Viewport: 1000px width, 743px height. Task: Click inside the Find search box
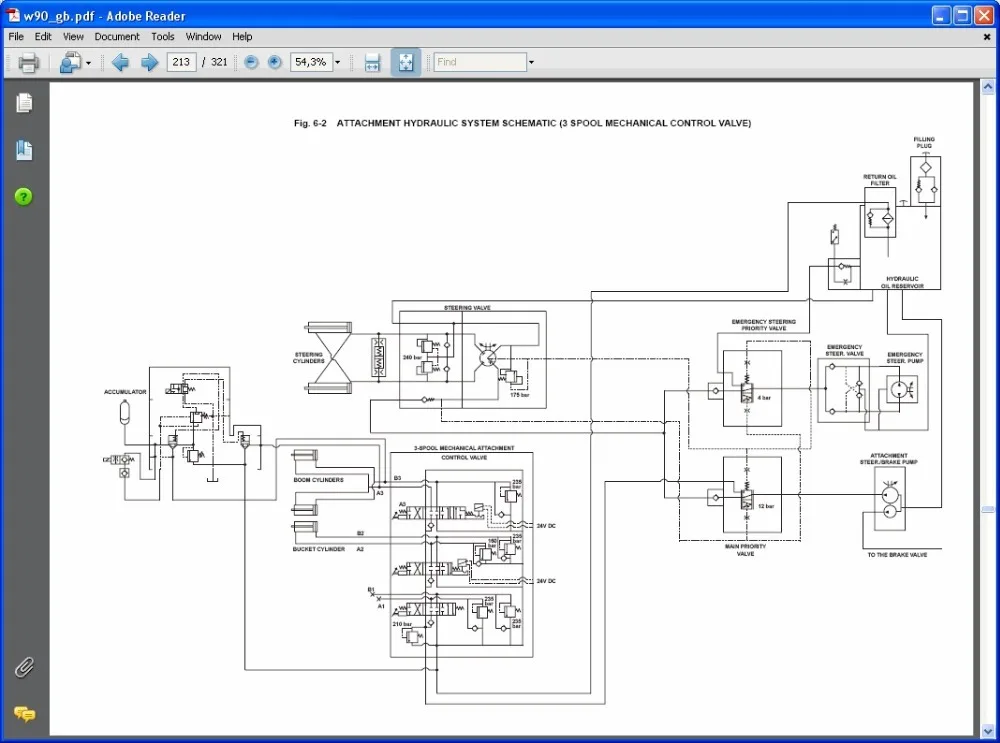tap(480, 62)
